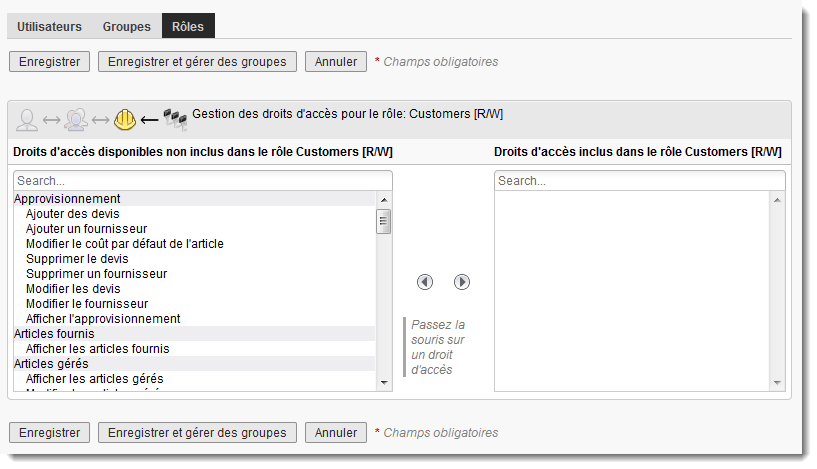Click the user silhouette icon in header

coord(27,120)
